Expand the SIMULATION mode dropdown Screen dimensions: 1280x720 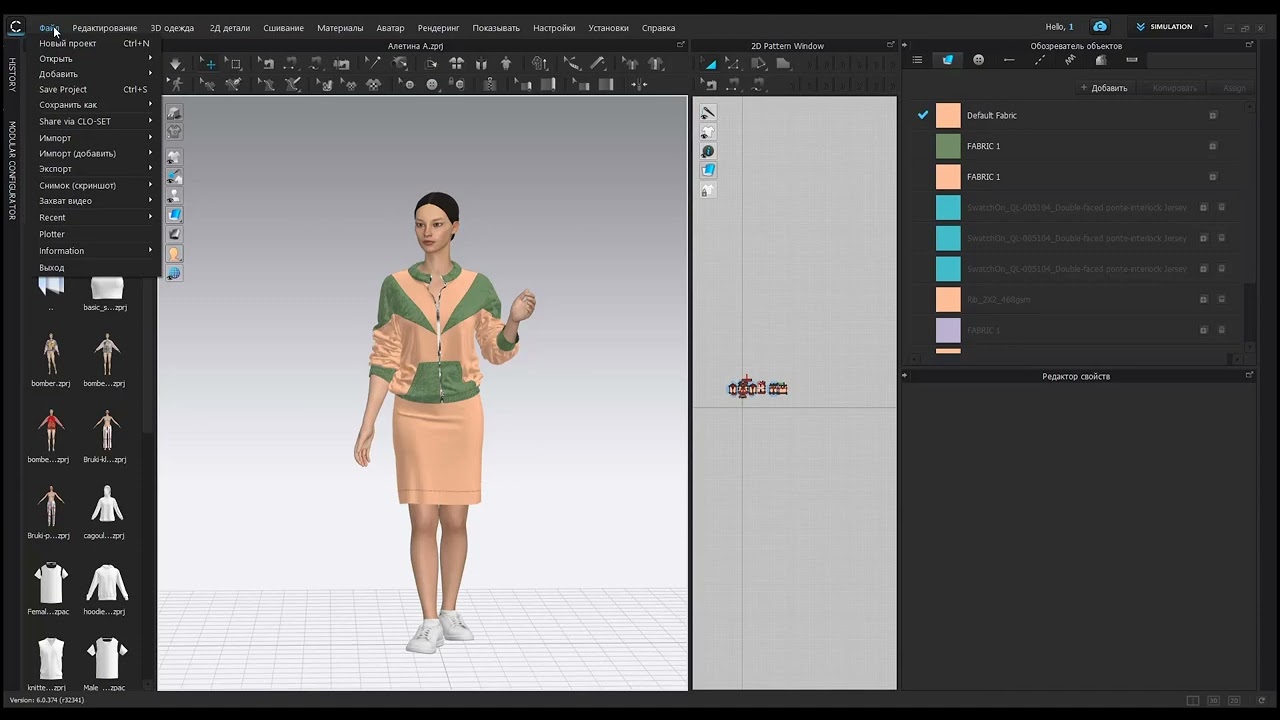tap(1206, 27)
